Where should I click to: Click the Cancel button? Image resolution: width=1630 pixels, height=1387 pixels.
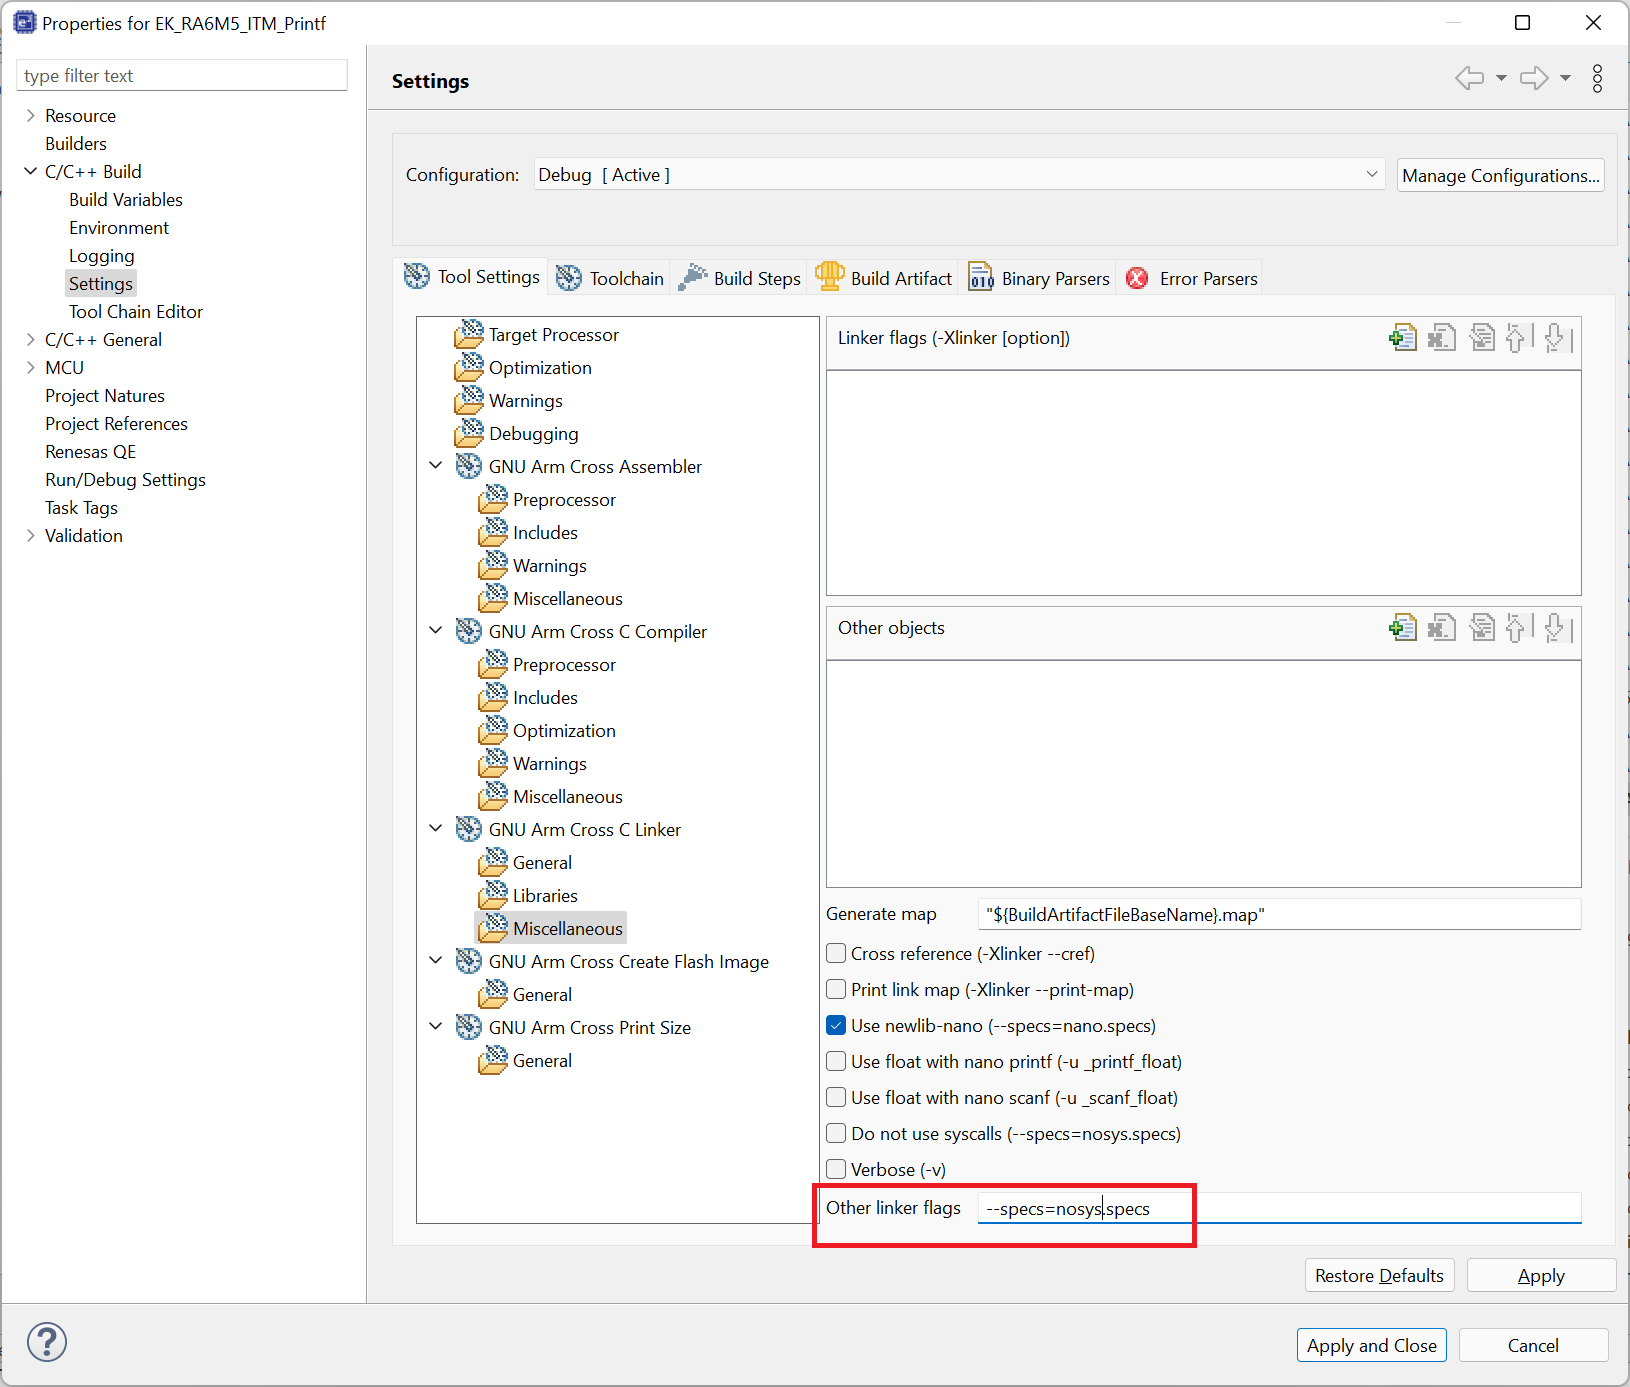[x=1533, y=1345]
